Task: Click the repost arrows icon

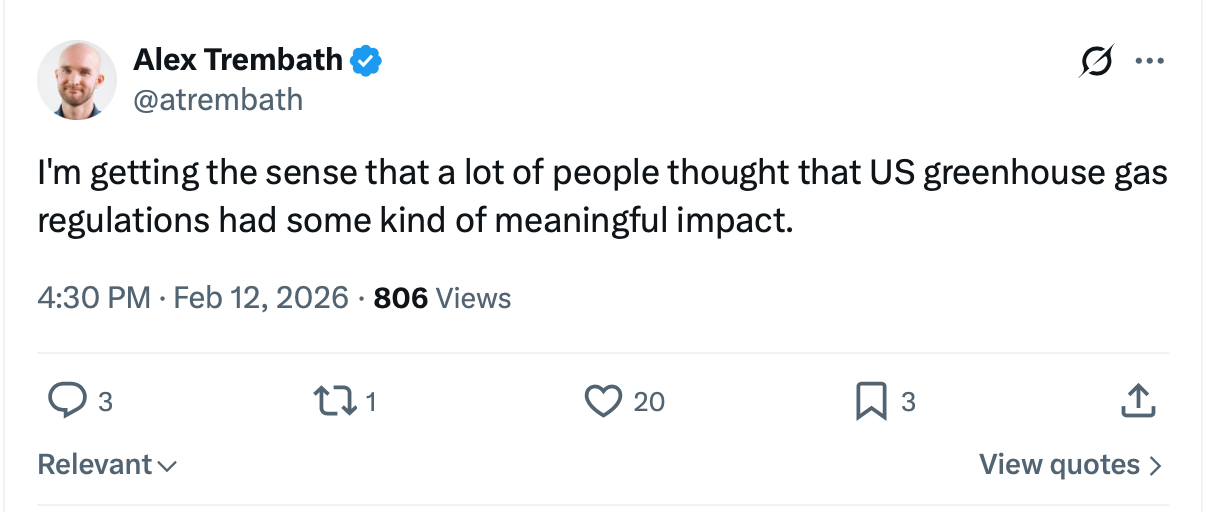Action: tap(336, 402)
